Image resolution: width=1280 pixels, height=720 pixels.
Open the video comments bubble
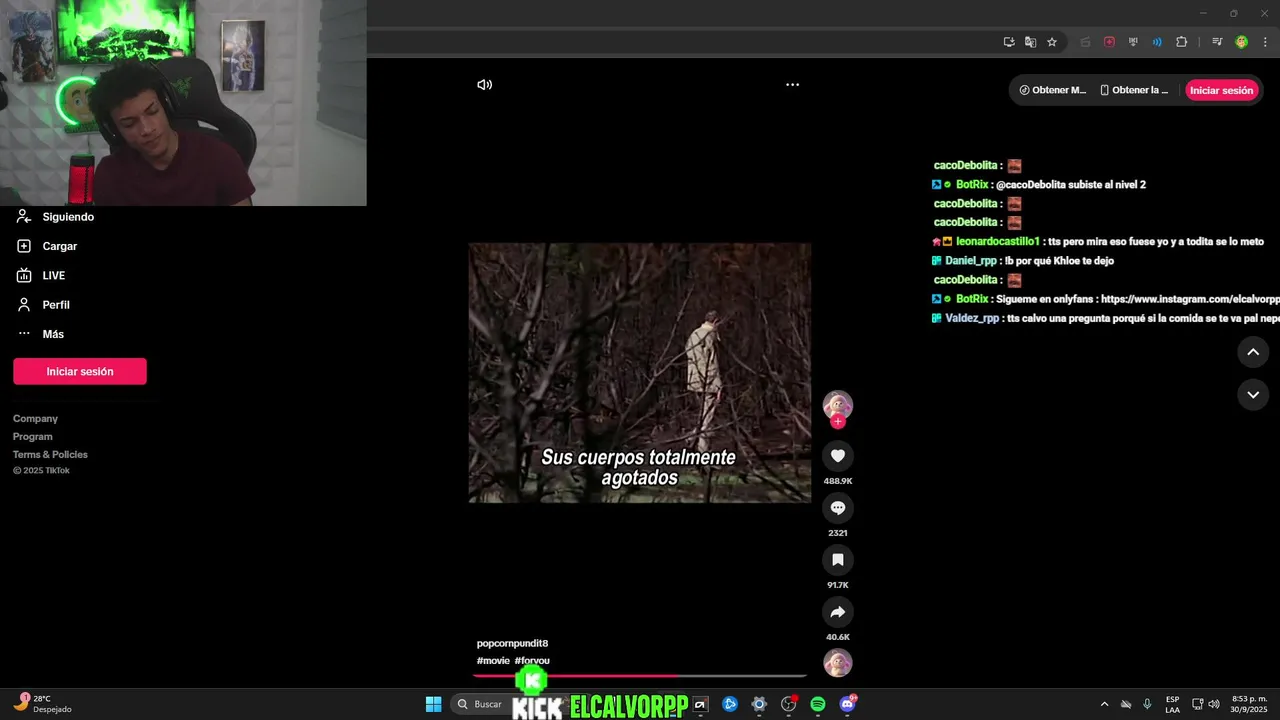[838, 508]
